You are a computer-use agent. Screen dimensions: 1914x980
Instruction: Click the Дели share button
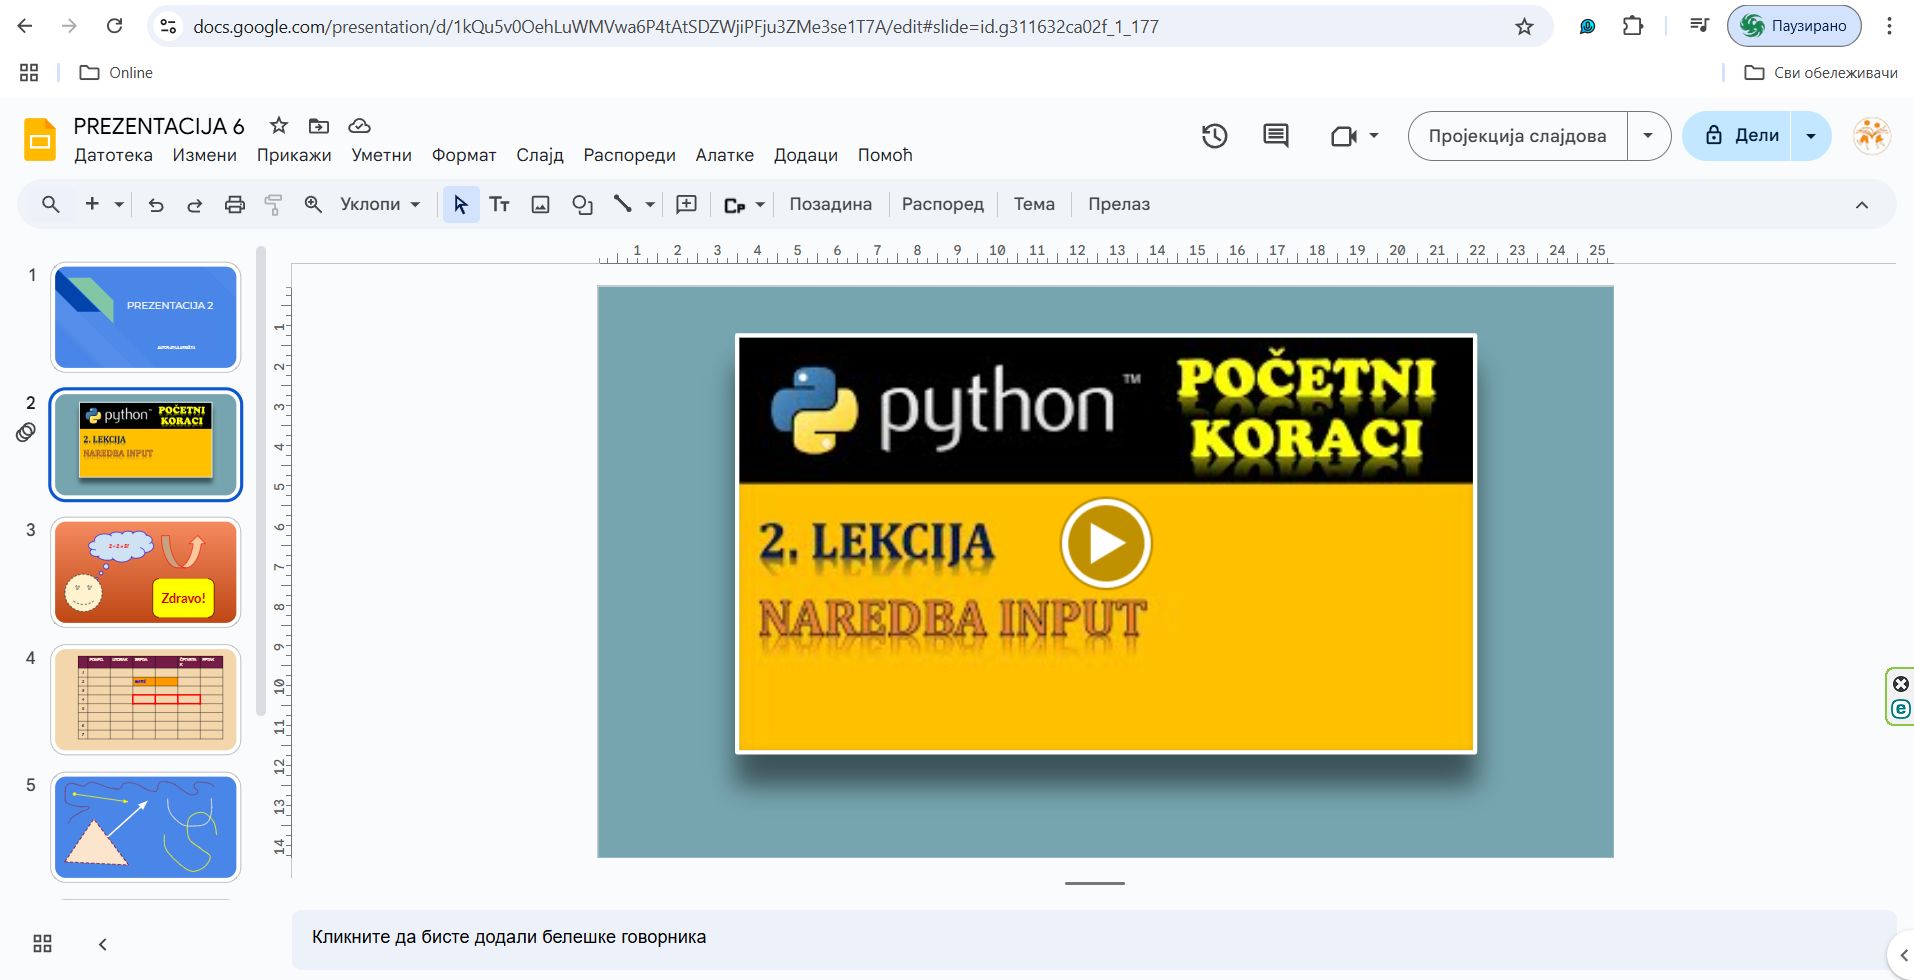(x=1742, y=136)
